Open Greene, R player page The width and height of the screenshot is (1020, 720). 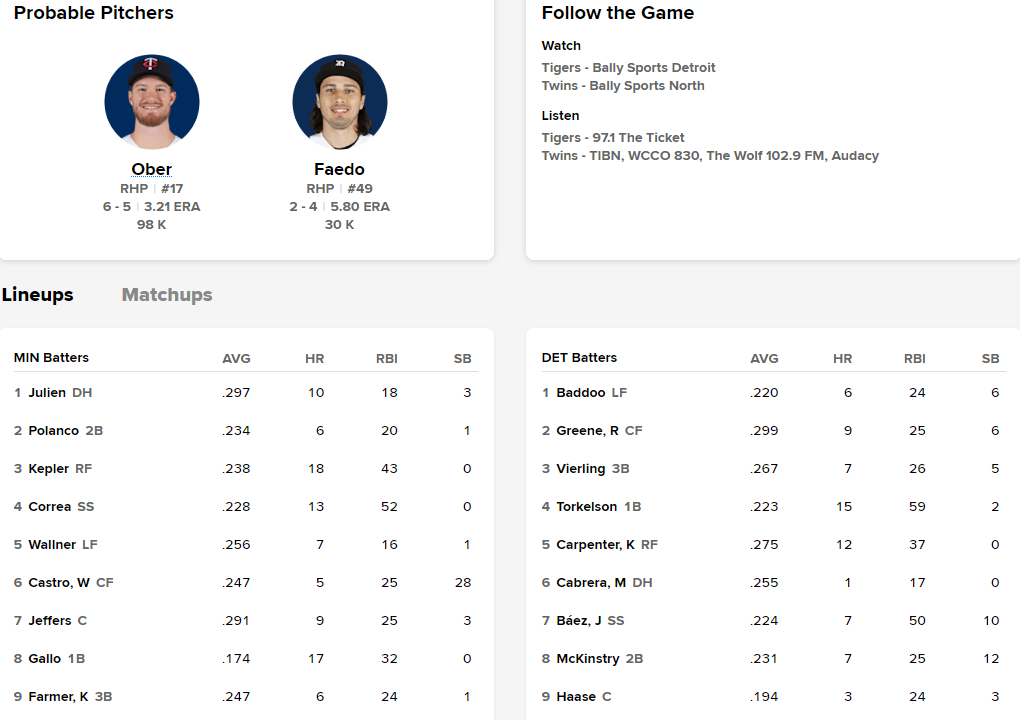[x=588, y=431]
